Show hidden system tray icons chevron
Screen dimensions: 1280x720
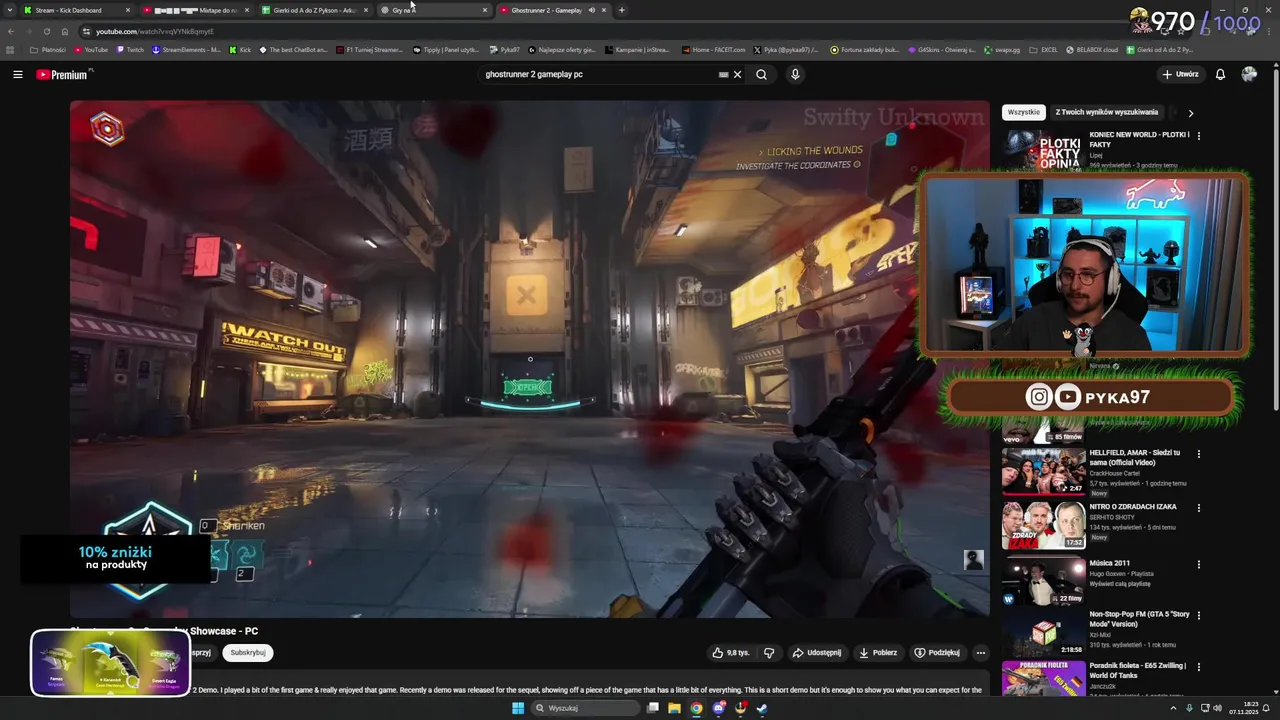pyautogui.click(x=1173, y=708)
